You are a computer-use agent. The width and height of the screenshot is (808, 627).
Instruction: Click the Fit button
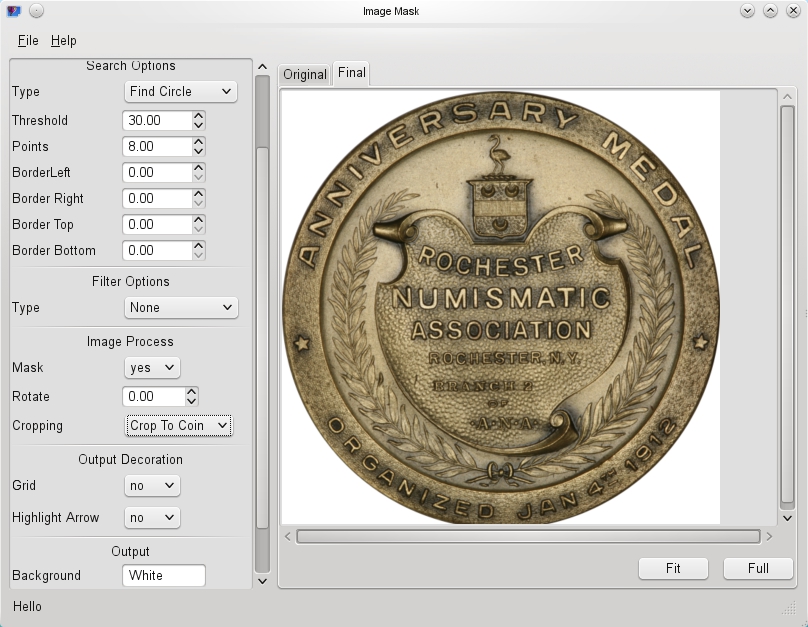pos(673,568)
